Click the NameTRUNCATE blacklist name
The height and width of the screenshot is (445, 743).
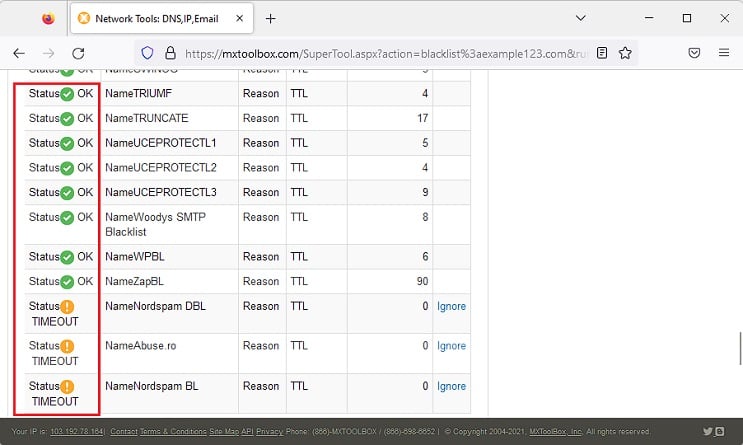(146, 118)
